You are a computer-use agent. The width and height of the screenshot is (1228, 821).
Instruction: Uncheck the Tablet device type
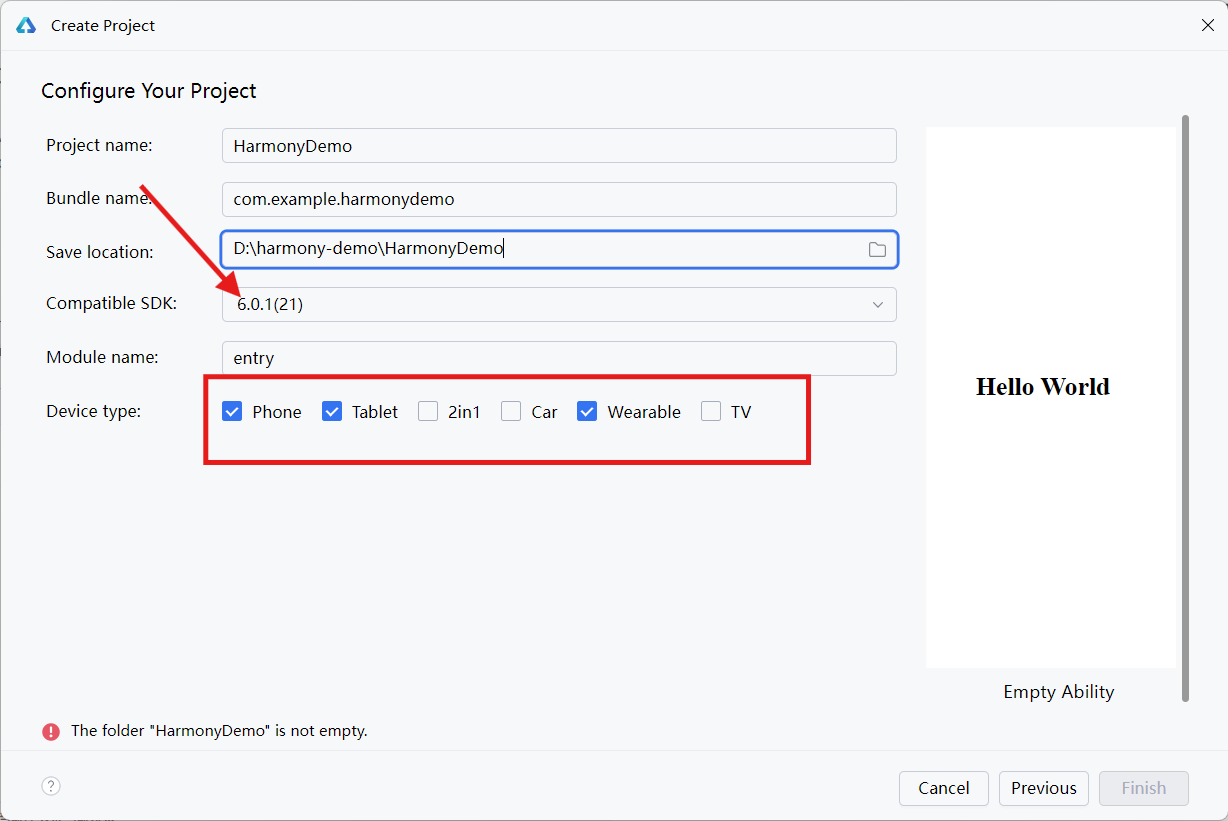click(332, 411)
